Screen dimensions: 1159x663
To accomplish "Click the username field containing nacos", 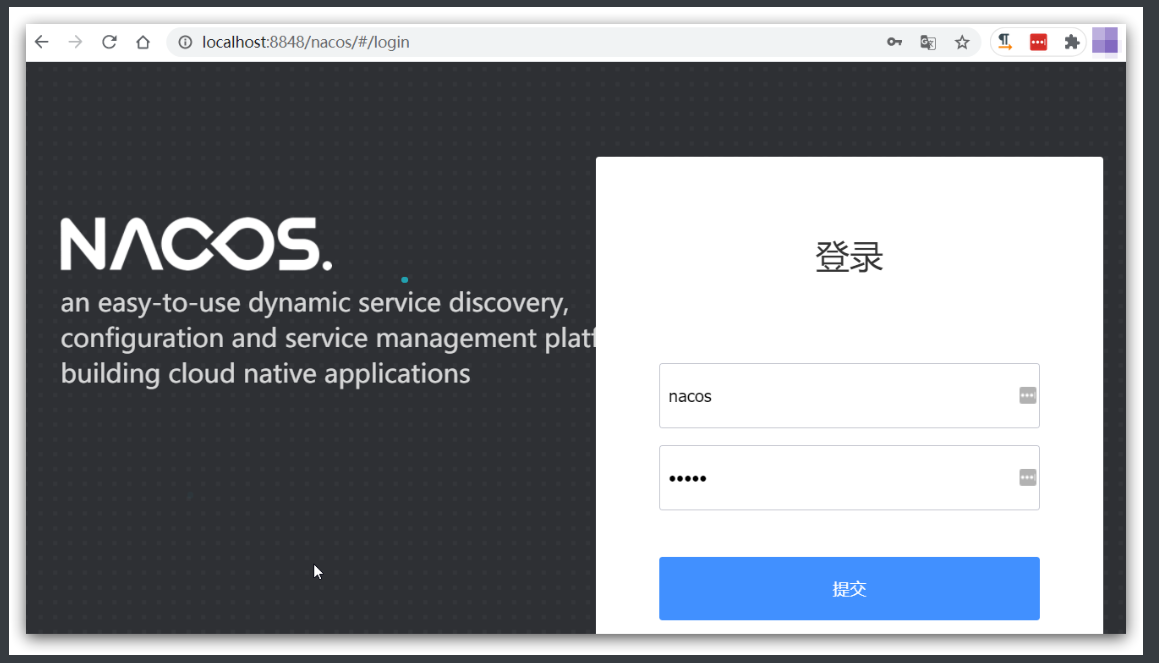I will pos(849,395).
